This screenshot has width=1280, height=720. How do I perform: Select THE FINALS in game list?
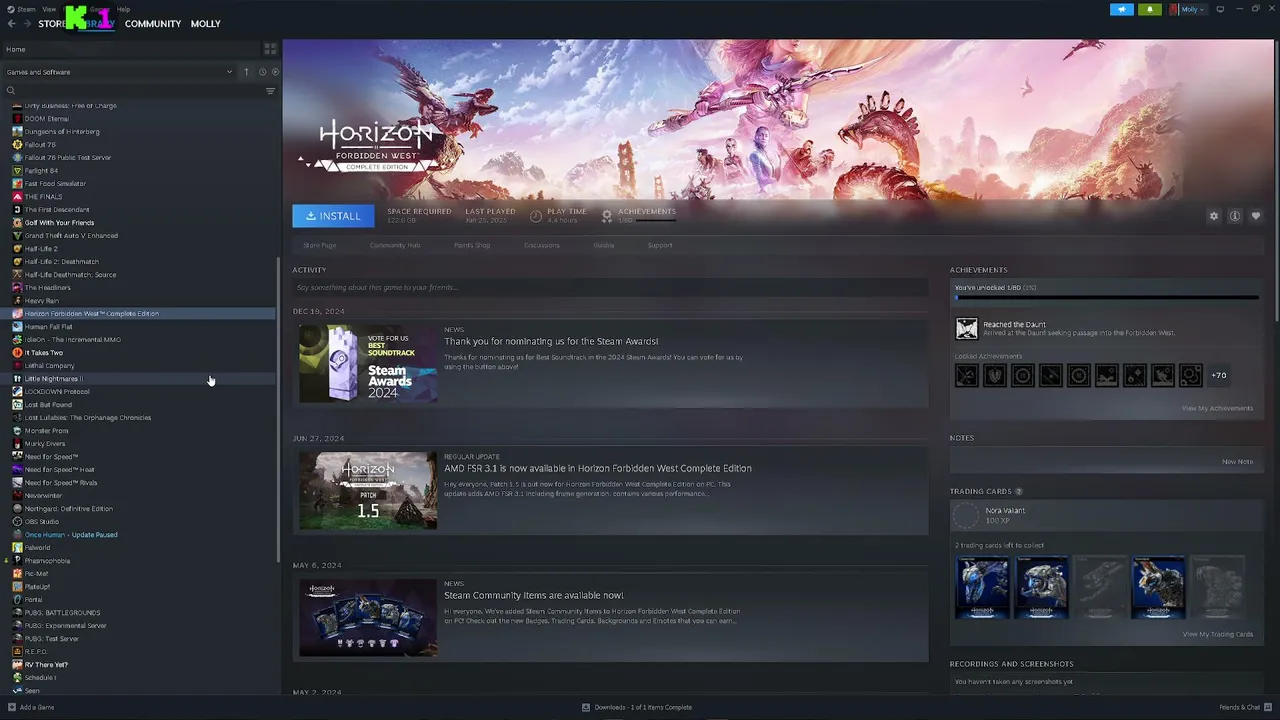[43, 197]
